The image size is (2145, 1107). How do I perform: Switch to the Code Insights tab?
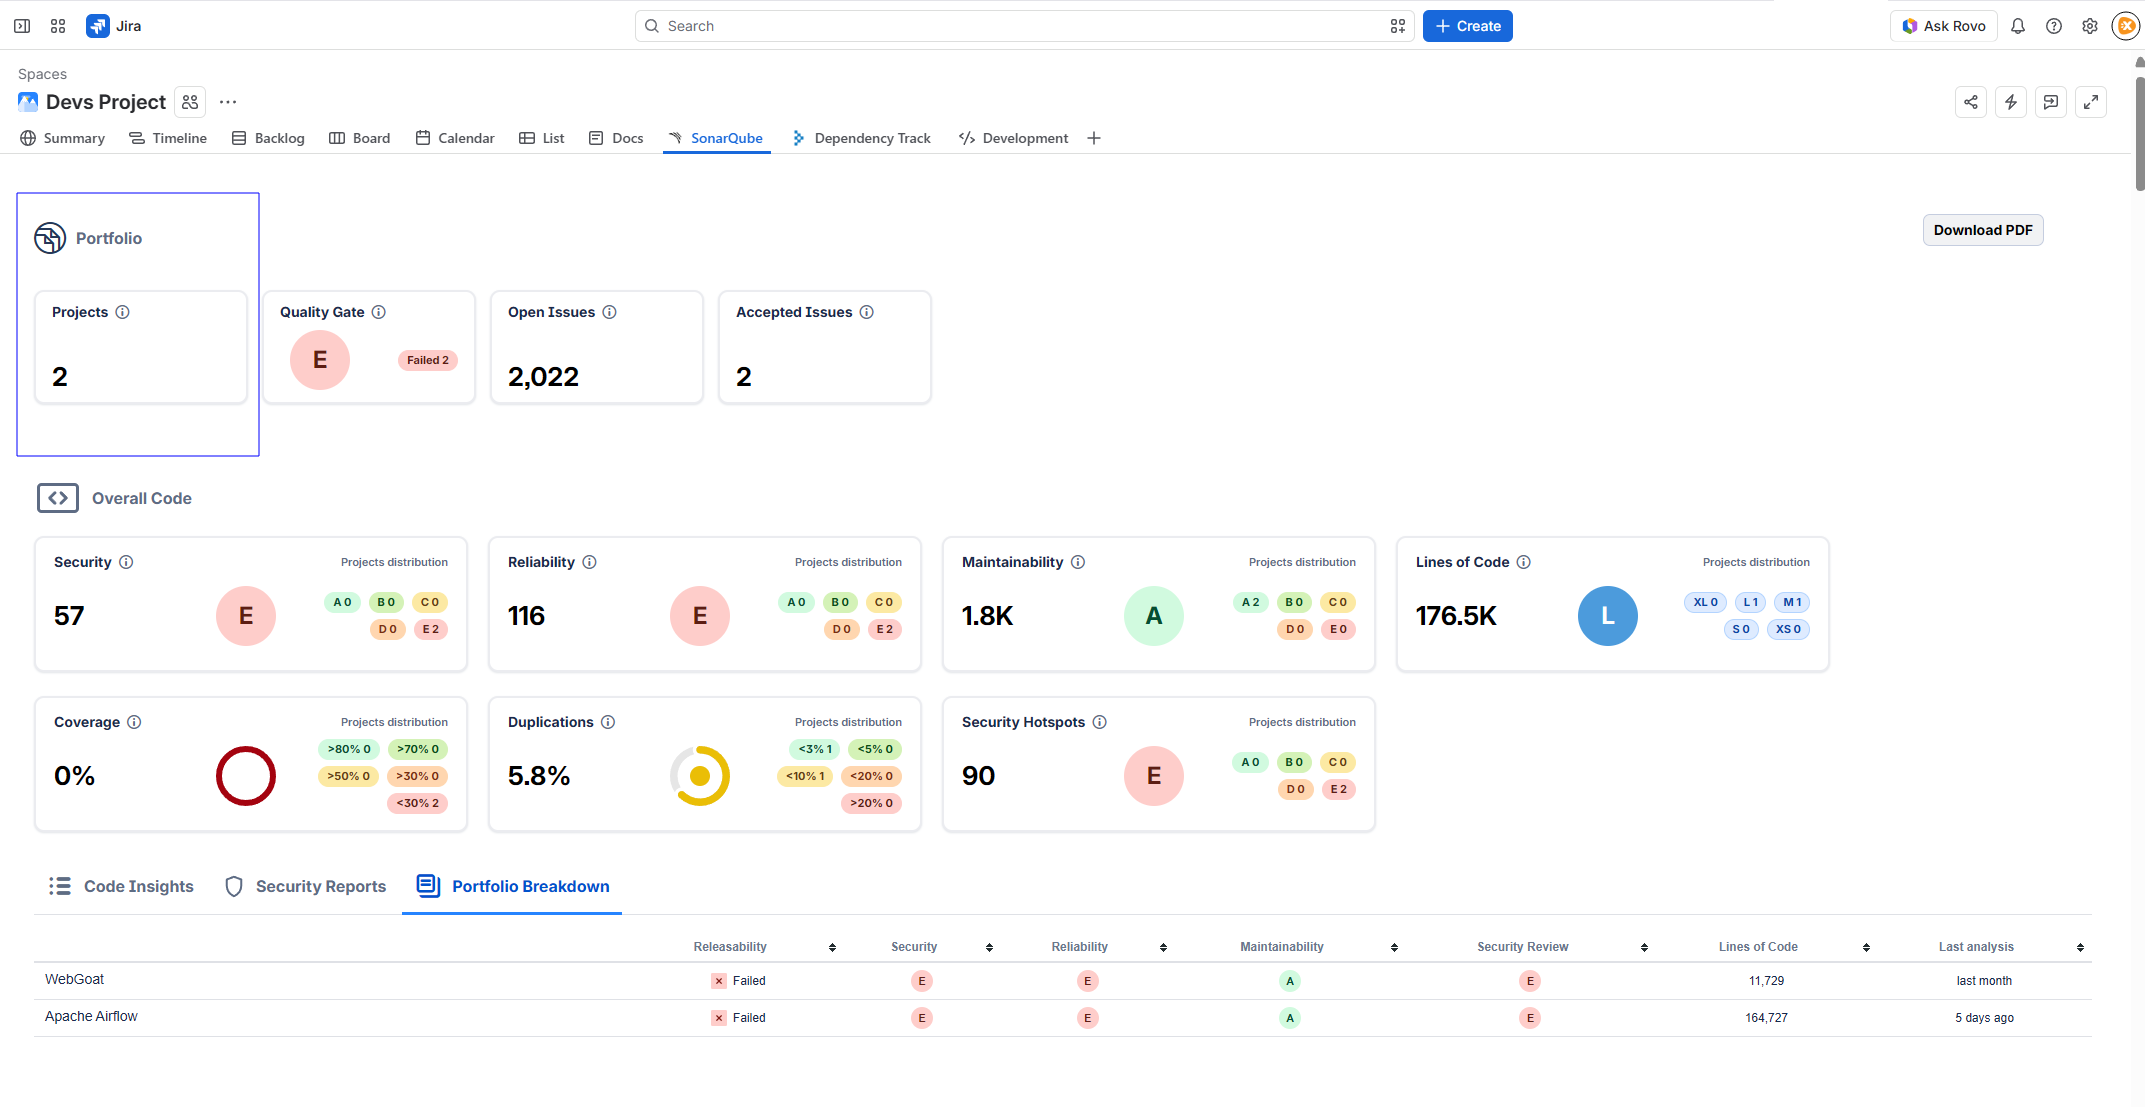pyautogui.click(x=121, y=886)
